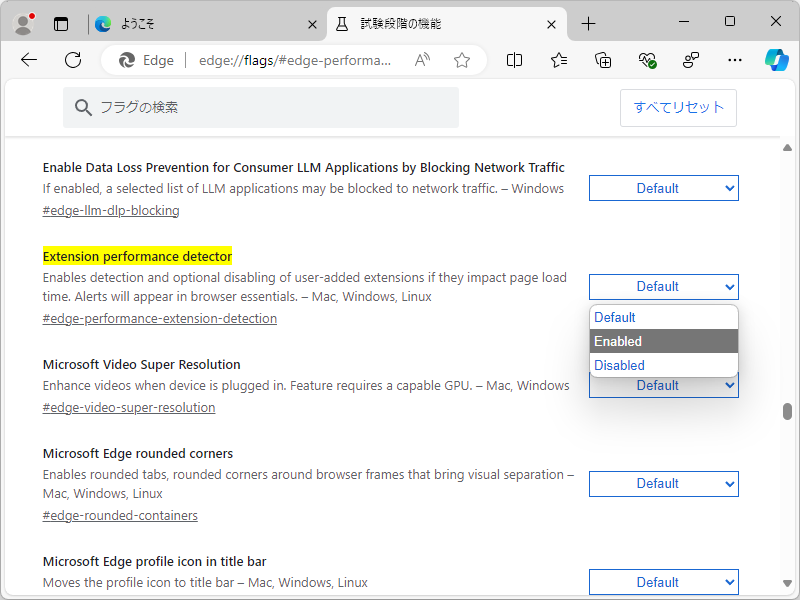Open the tab actions menu icon

62,23
